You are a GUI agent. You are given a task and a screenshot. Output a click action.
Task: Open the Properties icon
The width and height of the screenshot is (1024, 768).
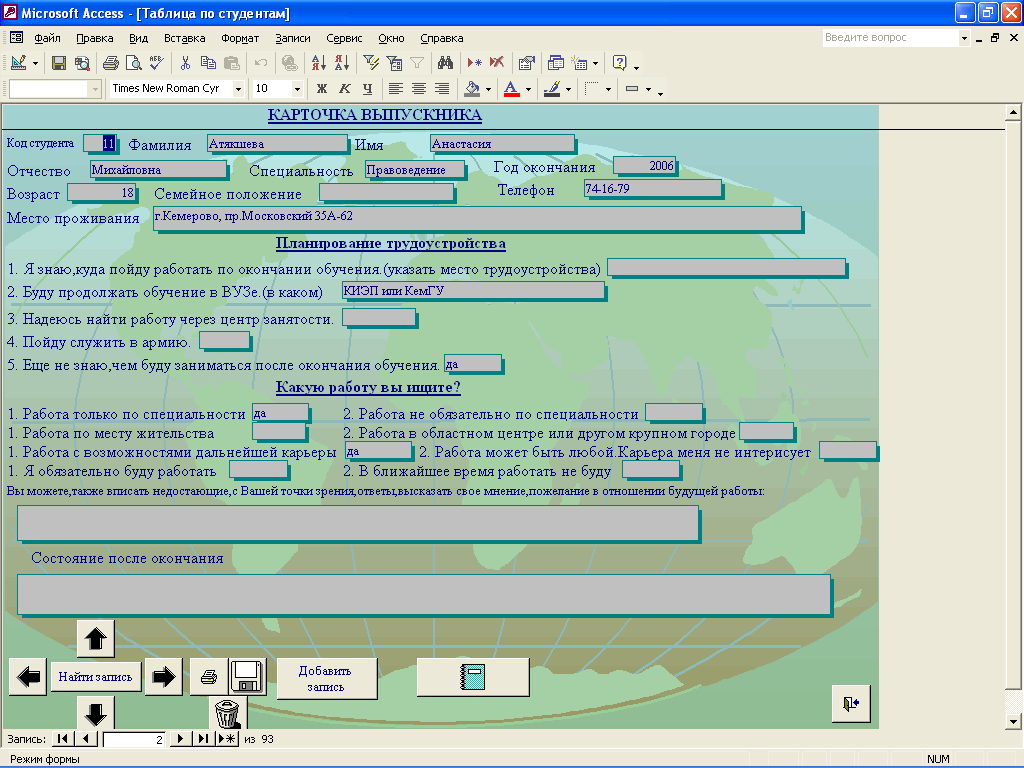[526, 63]
